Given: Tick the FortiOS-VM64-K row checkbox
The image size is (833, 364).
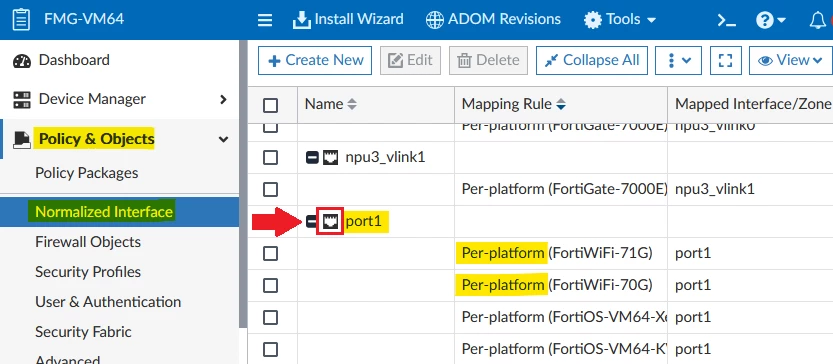Looking at the screenshot, I should [270, 349].
